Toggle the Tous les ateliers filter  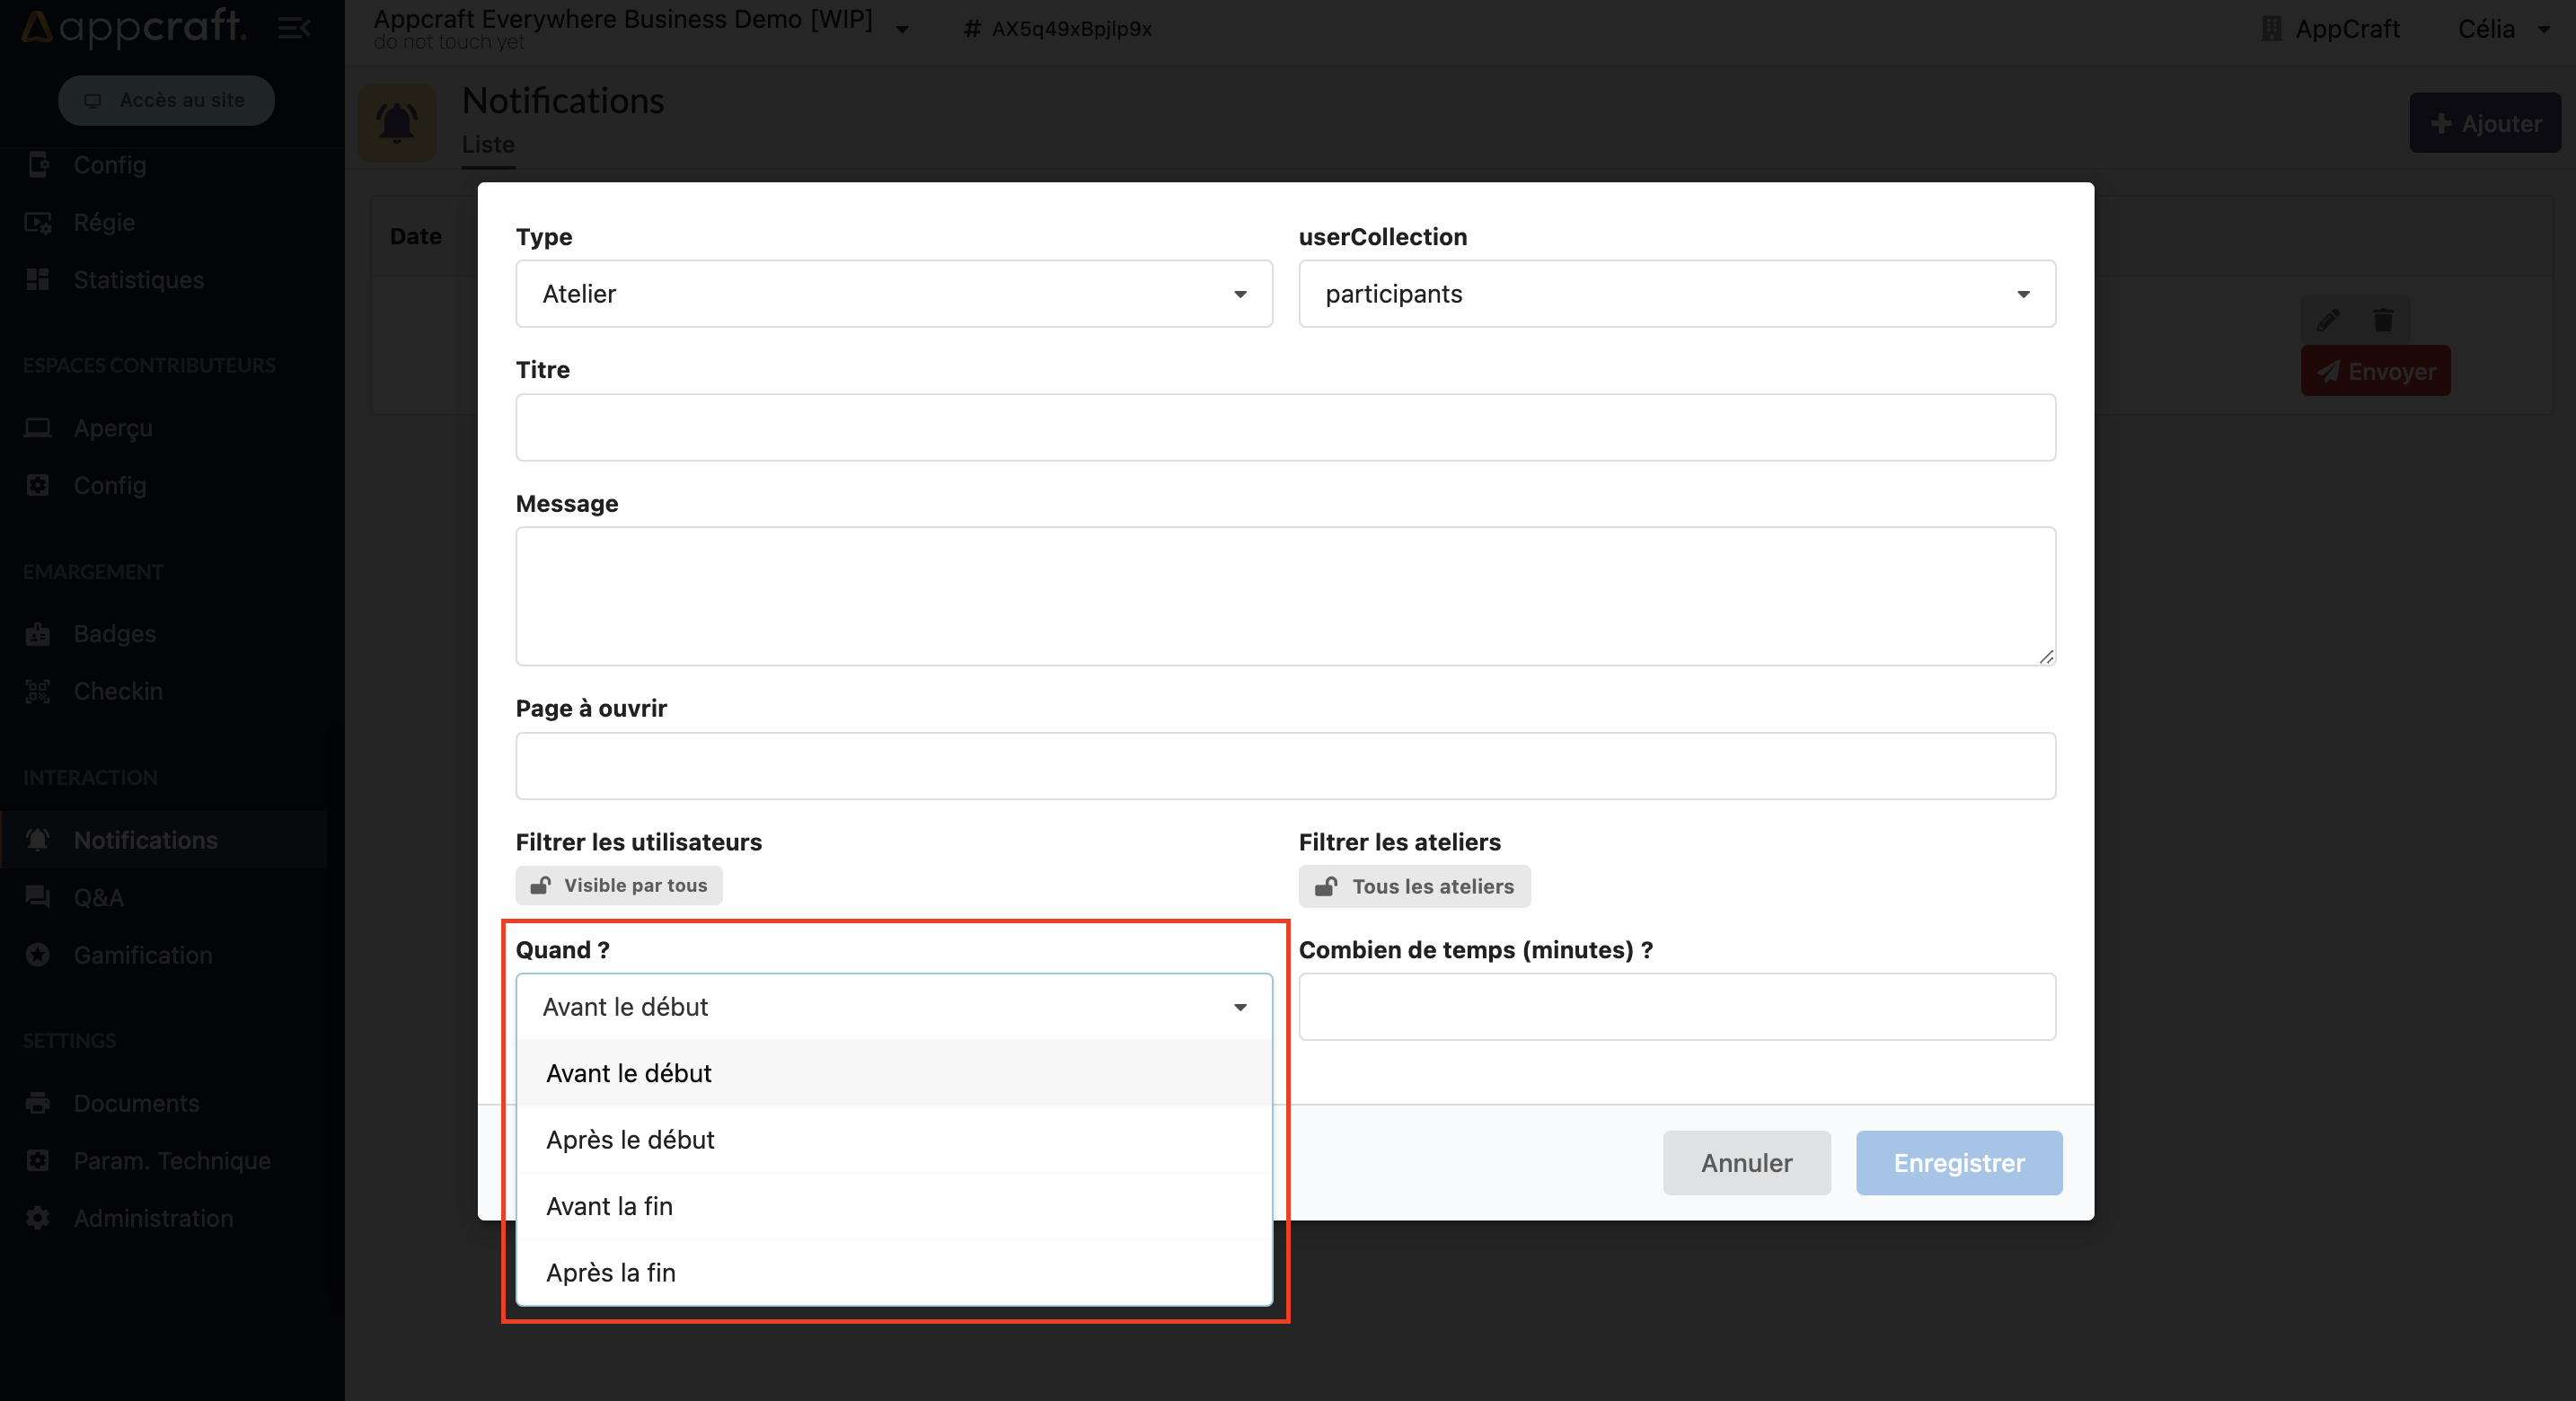[x=1414, y=887]
